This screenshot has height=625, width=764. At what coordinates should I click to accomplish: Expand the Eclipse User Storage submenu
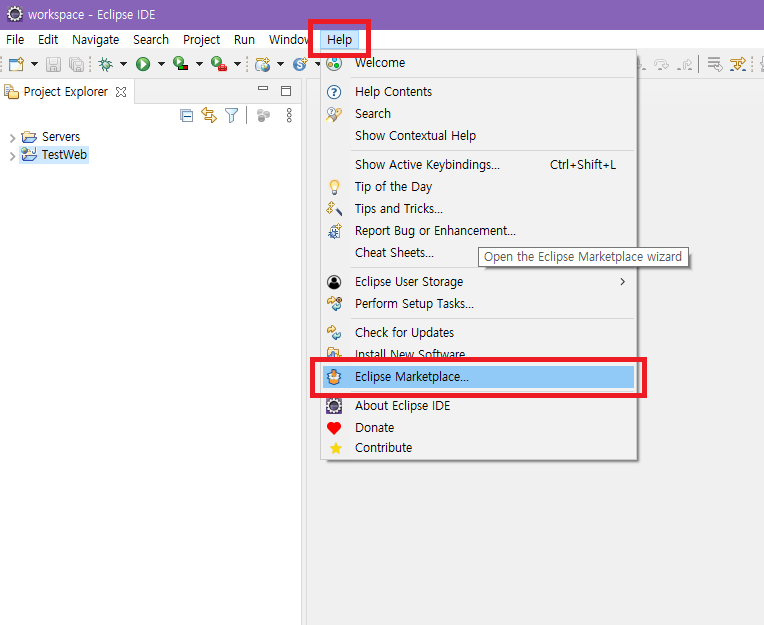point(479,282)
